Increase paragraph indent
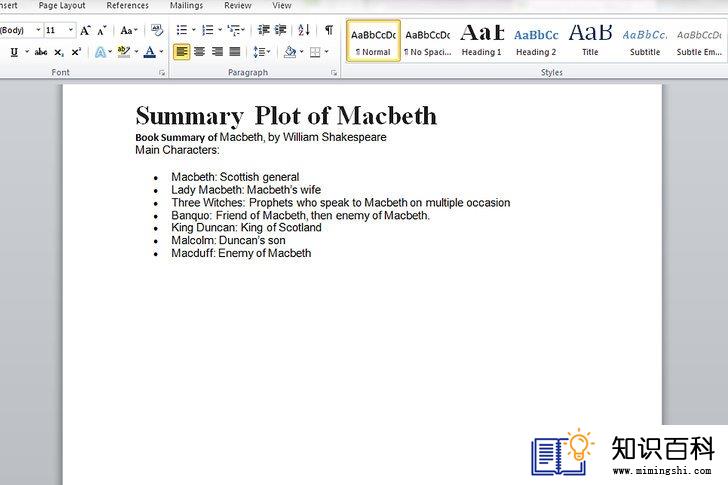Screen dimensions: 728x485 pos(280,31)
